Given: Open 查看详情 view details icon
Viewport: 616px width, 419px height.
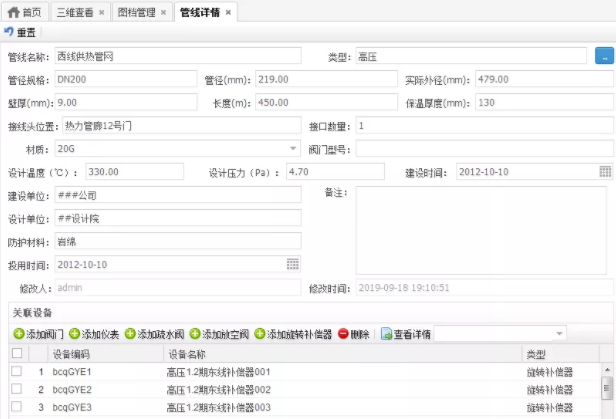Looking at the screenshot, I should (387, 334).
